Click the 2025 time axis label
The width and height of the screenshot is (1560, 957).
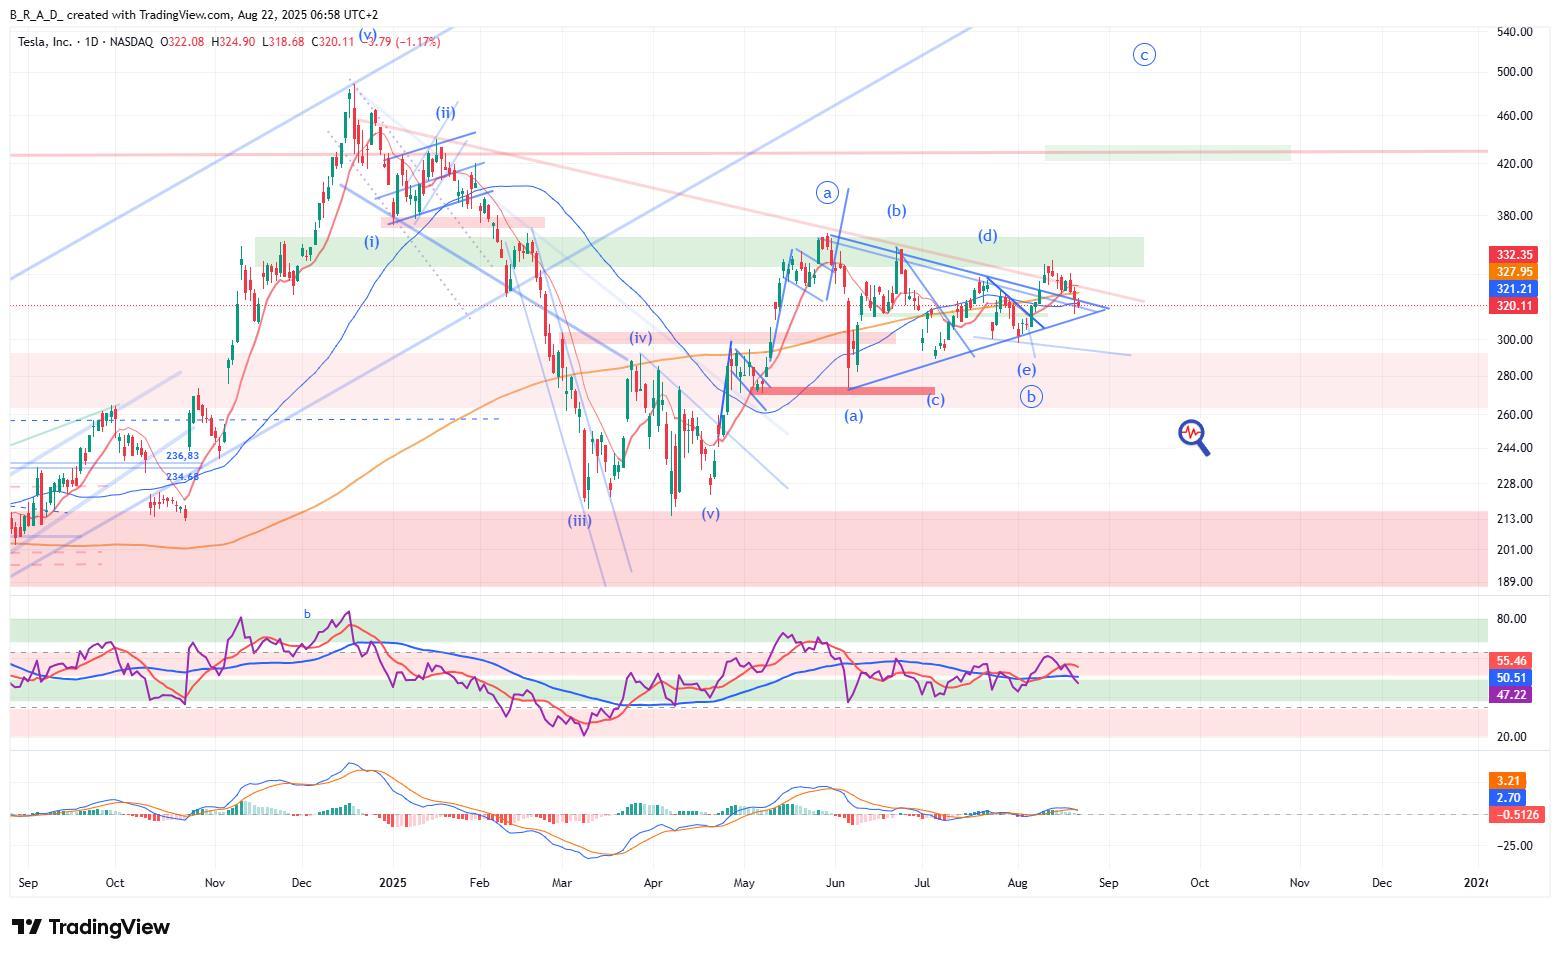[x=393, y=883]
